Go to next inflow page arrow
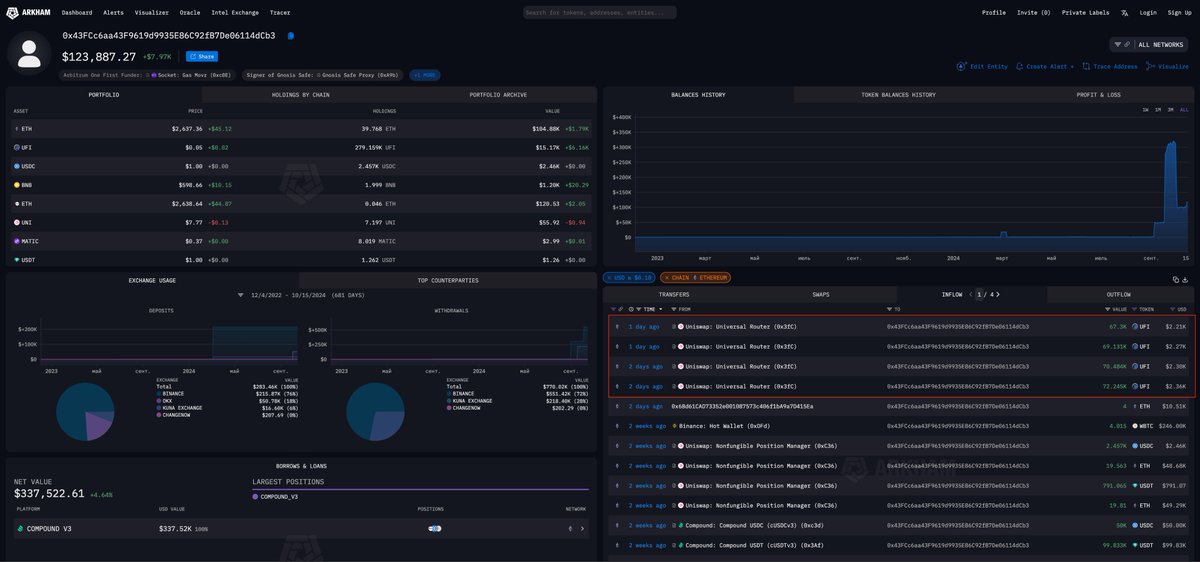 [996, 295]
